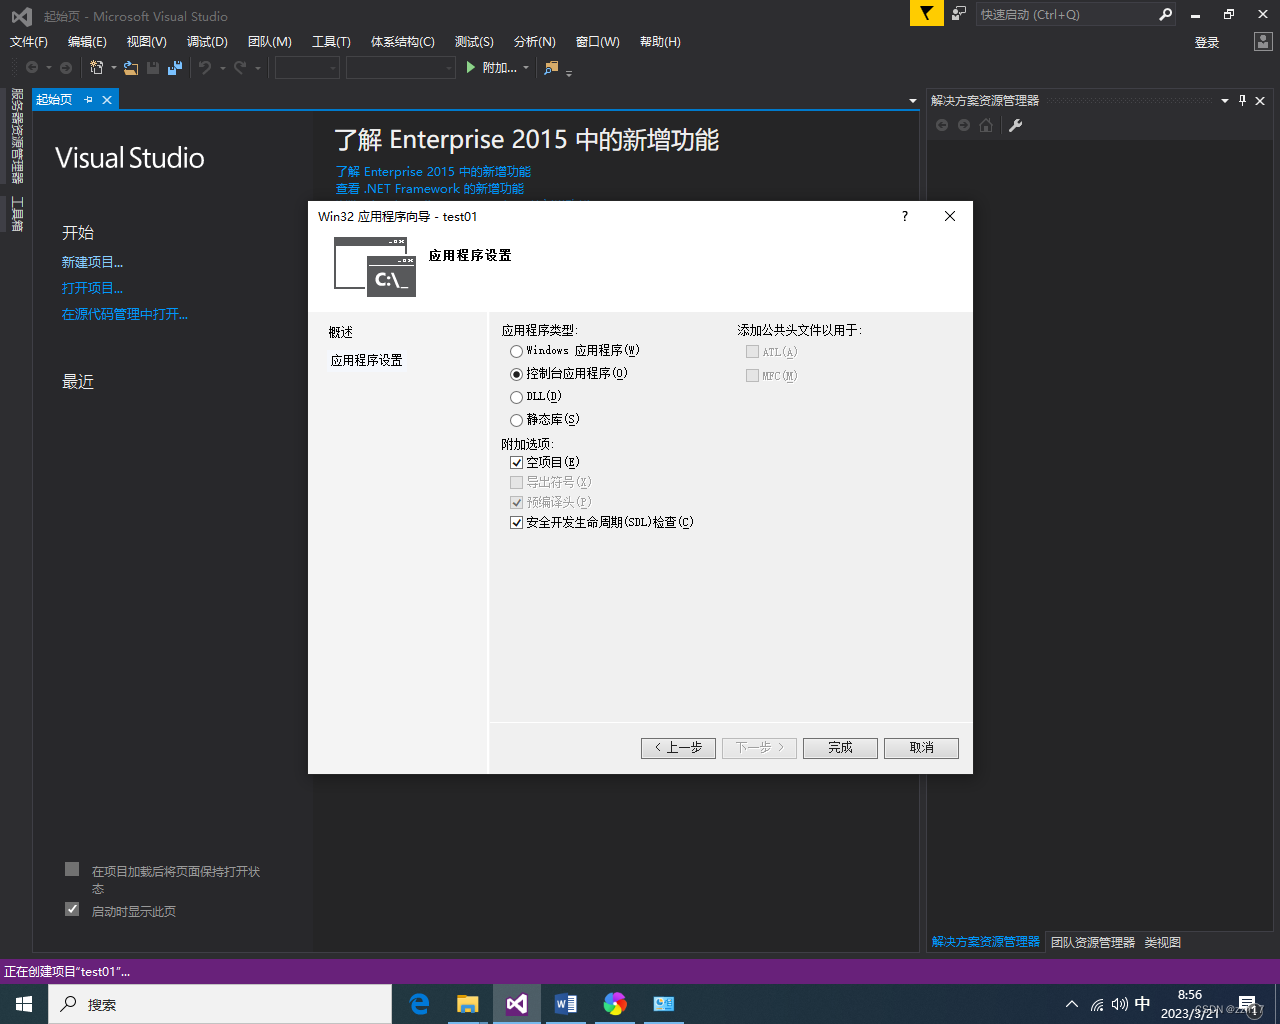Open the 附加 debug target dropdown

tap(524, 68)
